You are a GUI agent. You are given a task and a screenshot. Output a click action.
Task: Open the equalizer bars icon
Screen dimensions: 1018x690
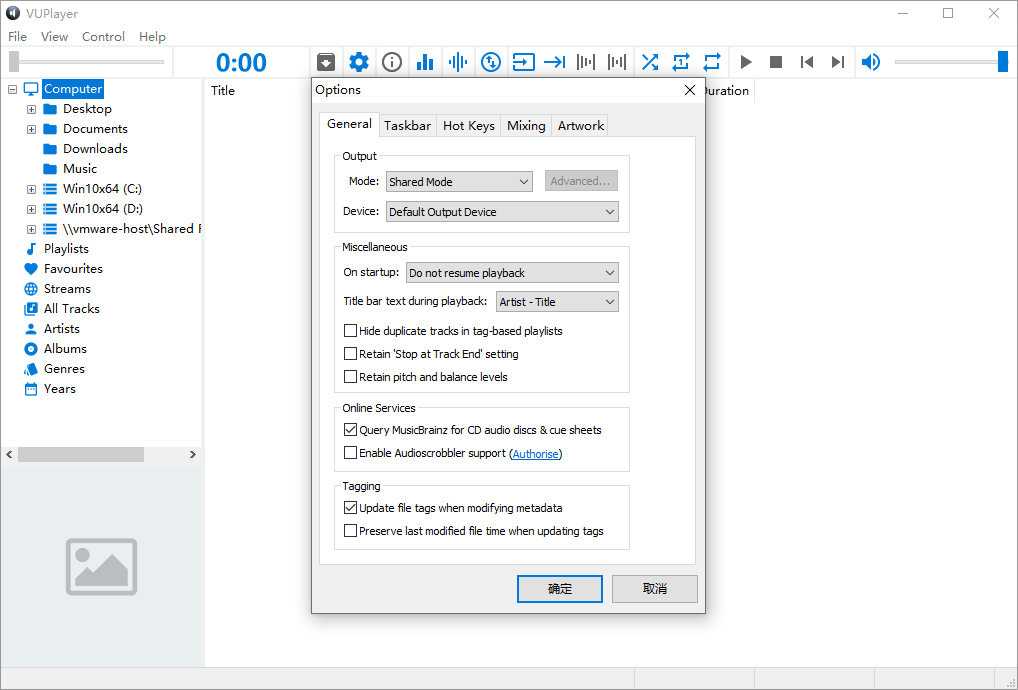point(425,62)
